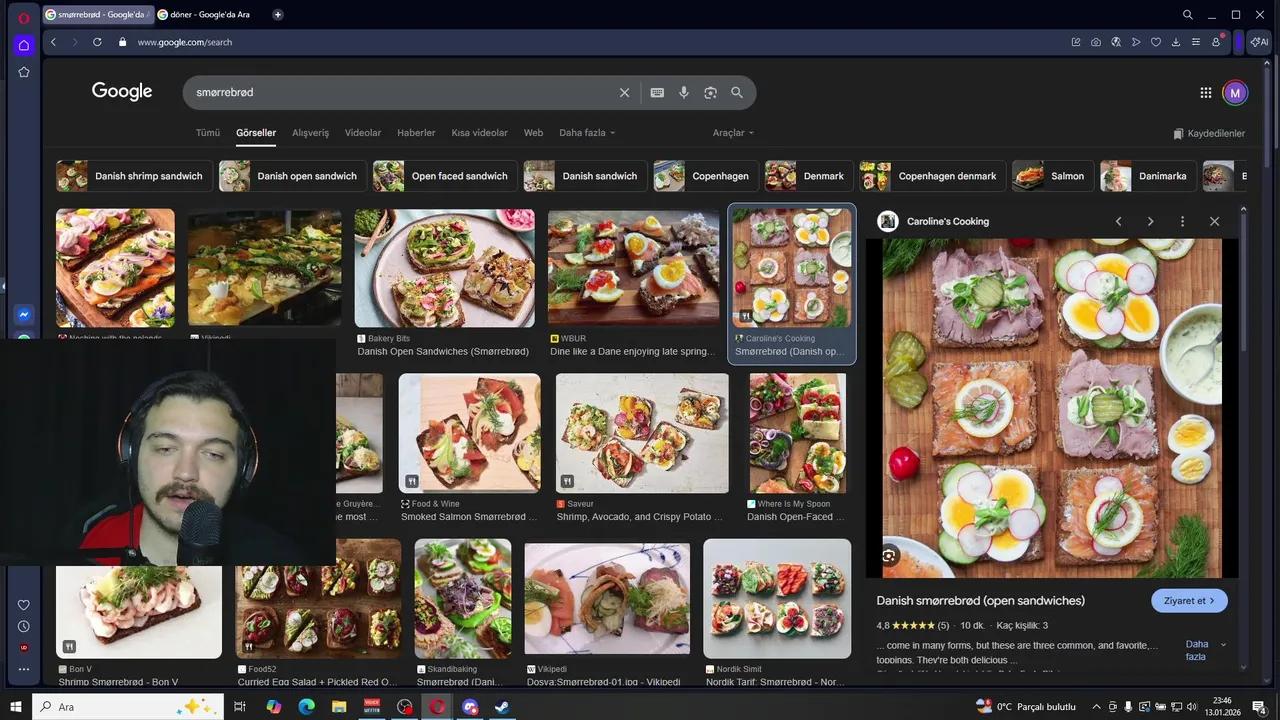Open Opera easy setup sliders icon
Image resolution: width=1280 pixels, height=720 pixels.
click(x=1196, y=42)
